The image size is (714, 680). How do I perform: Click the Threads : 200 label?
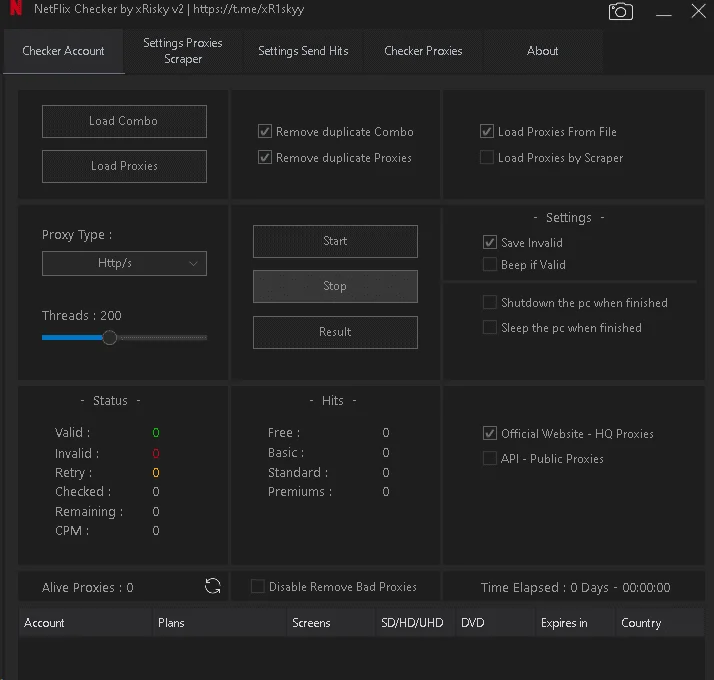(x=82, y=315)
